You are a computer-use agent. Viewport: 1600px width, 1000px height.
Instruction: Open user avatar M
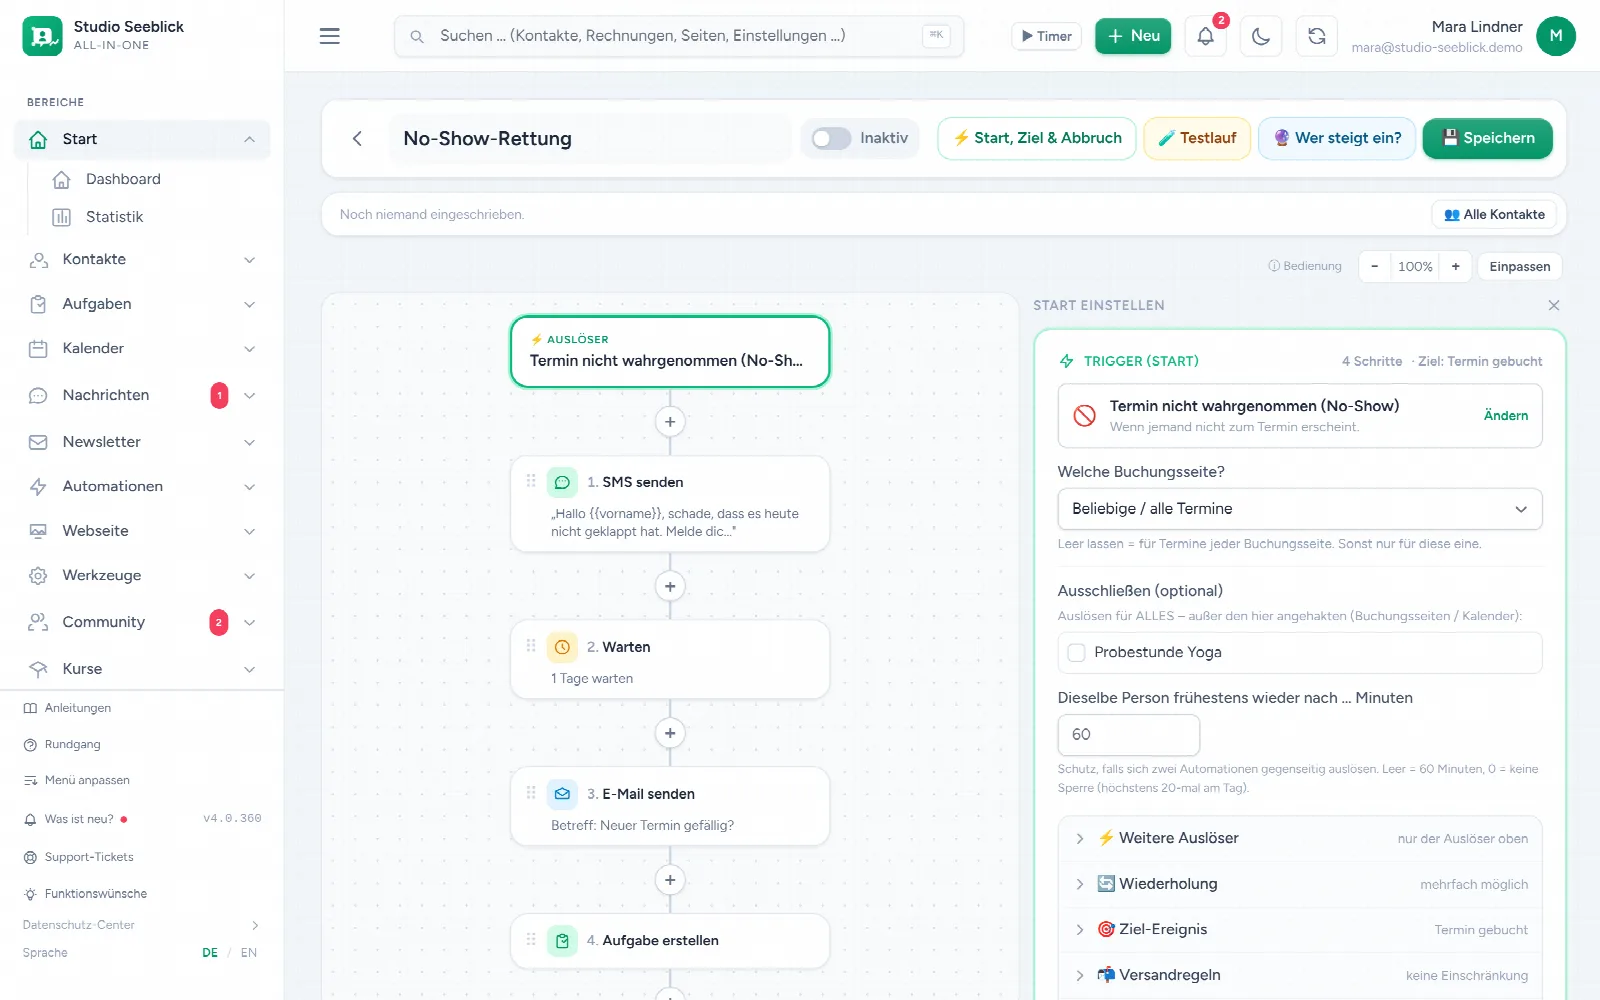click(1555, 36)
